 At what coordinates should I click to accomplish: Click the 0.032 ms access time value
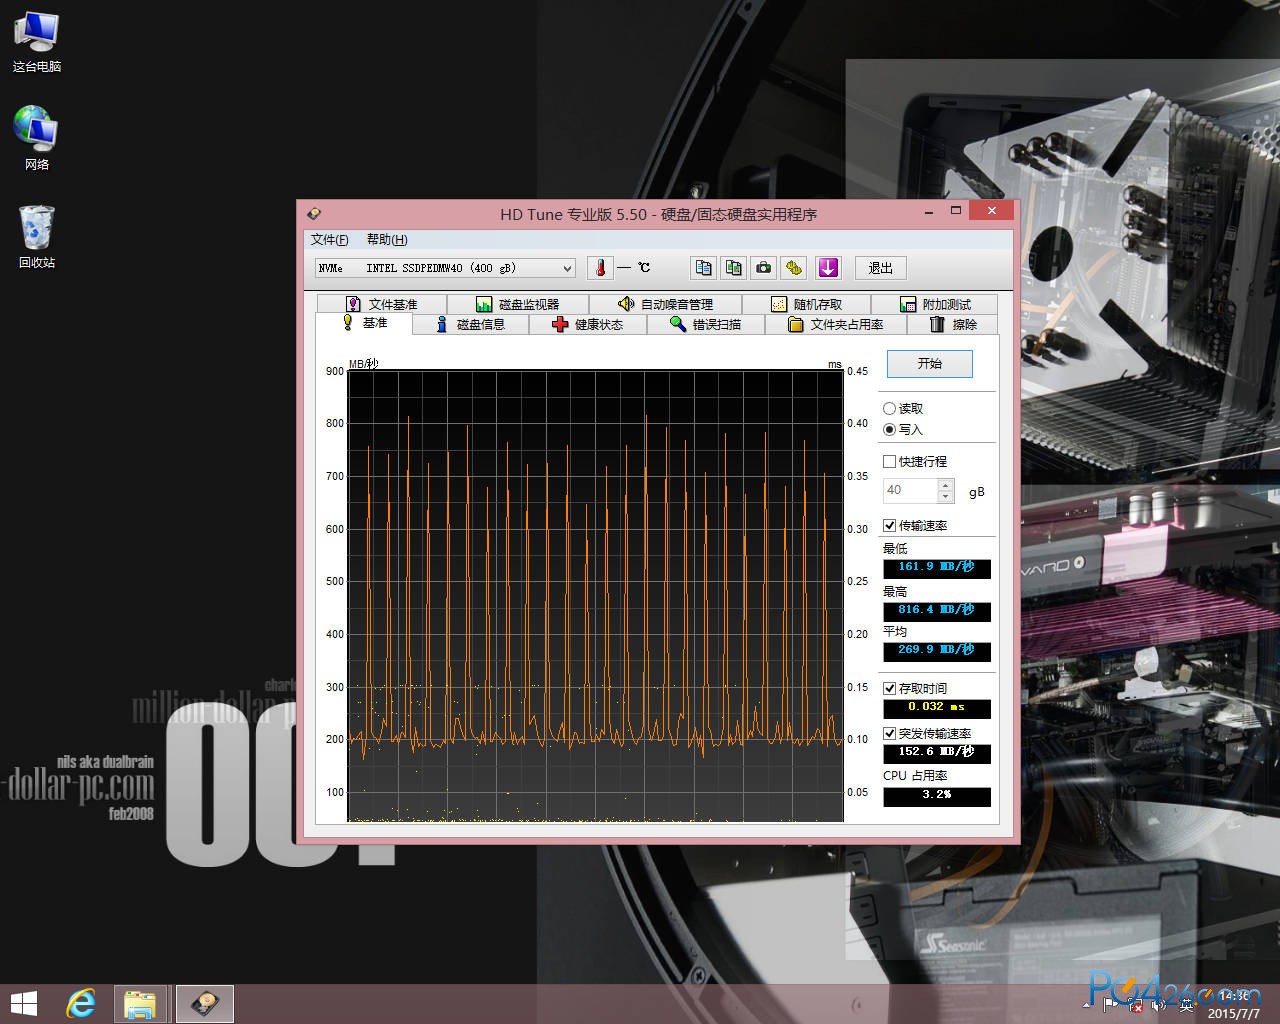point(937,708)
